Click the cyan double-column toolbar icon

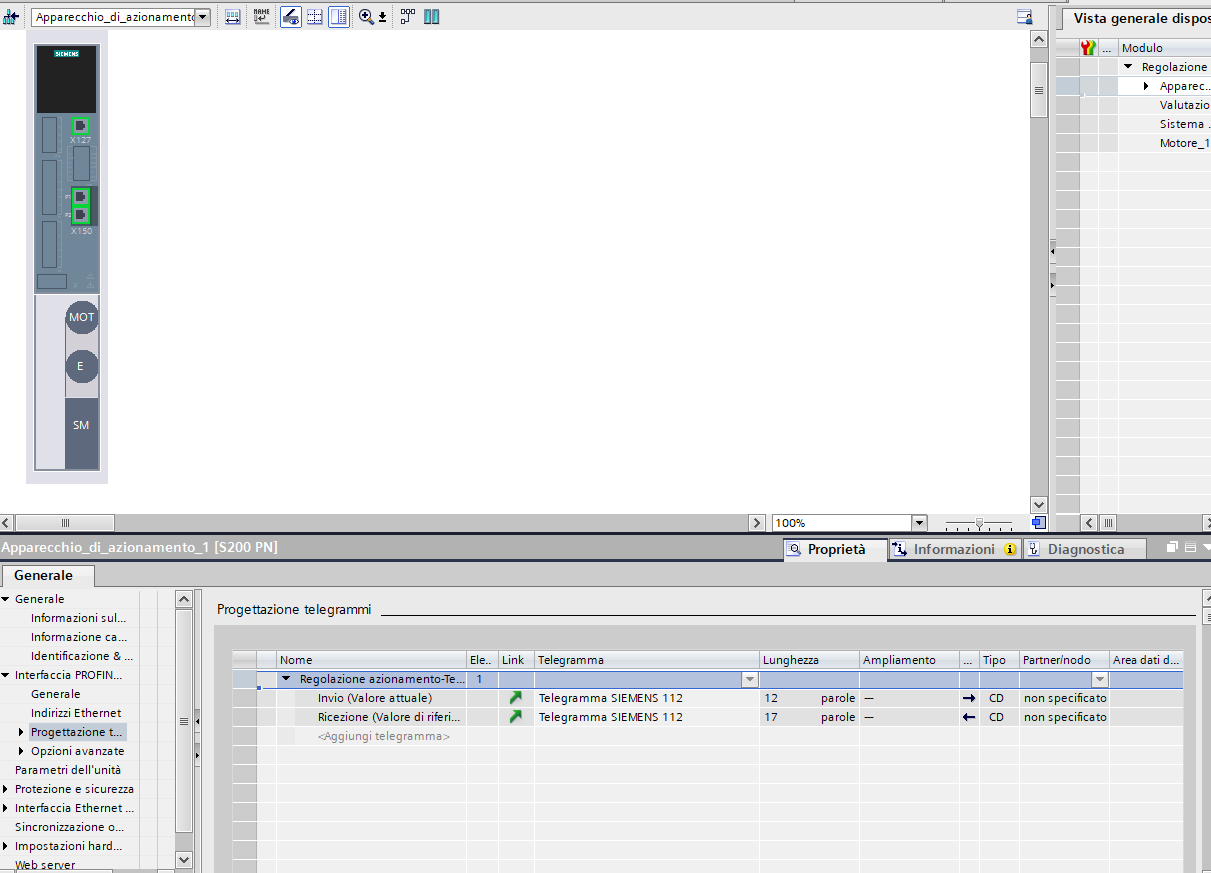click(x=432, y=17)
